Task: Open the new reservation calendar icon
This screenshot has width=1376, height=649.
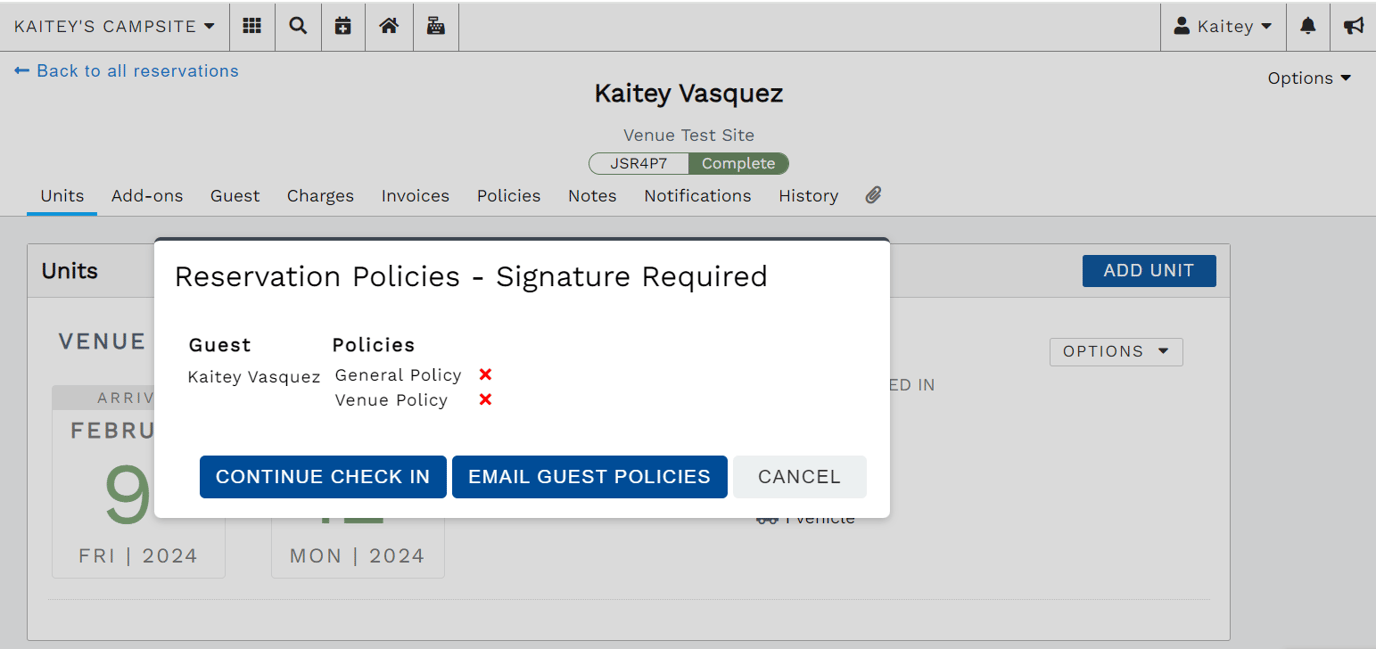Action: (x=343, y=26)
